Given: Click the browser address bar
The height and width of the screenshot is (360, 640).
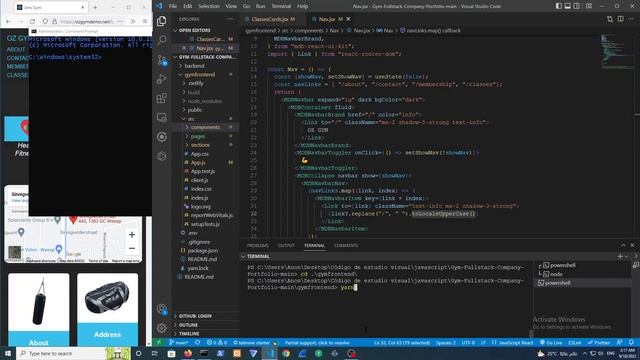Looking at the screenshot, I should coord(87,21).
